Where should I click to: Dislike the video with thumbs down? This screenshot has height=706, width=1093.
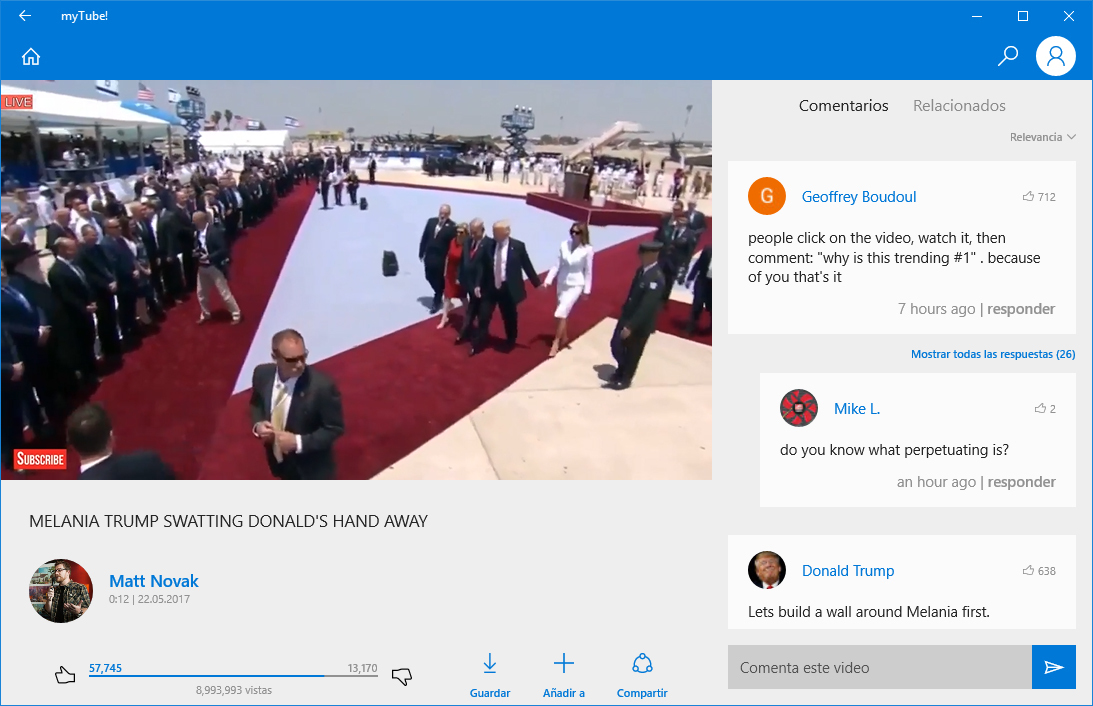(x=401, y=675)
